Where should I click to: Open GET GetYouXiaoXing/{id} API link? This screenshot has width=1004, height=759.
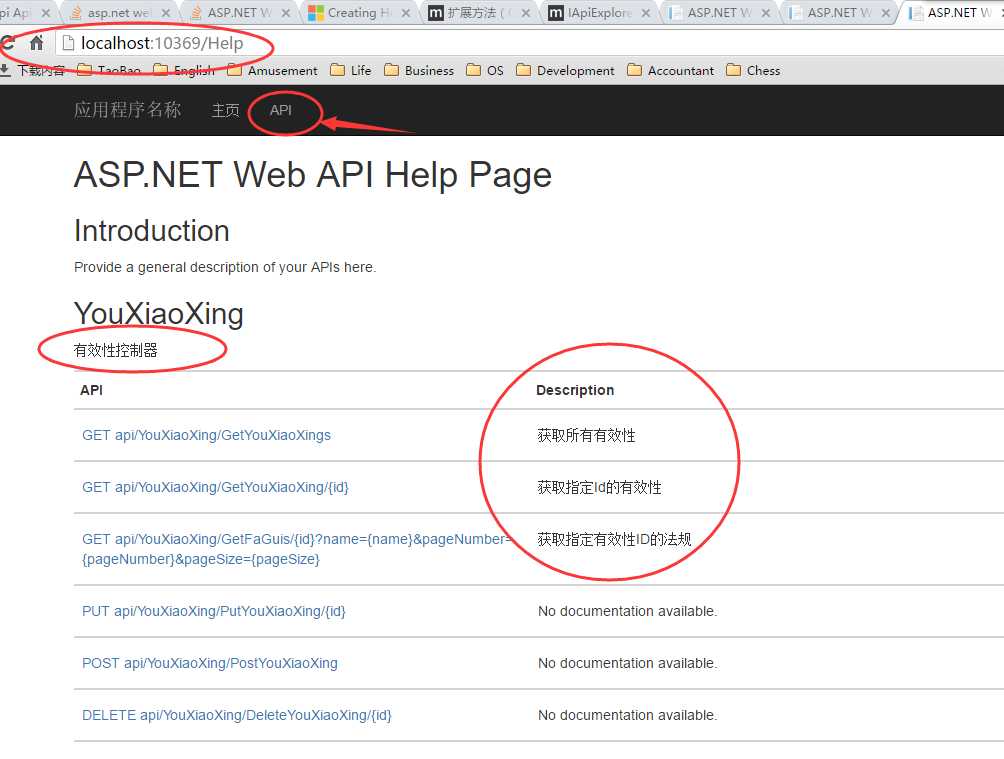pos(215,487)
